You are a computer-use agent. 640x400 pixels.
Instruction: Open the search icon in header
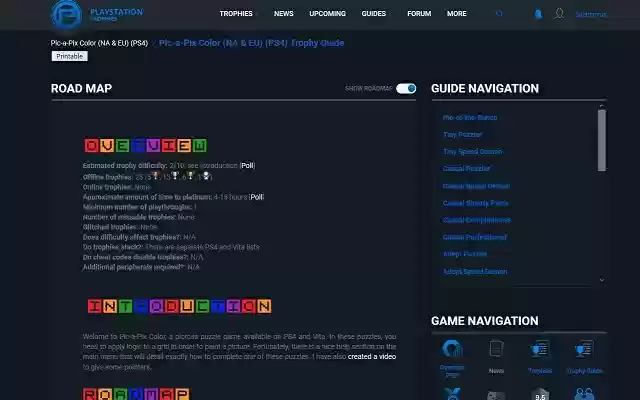(499, 14)
